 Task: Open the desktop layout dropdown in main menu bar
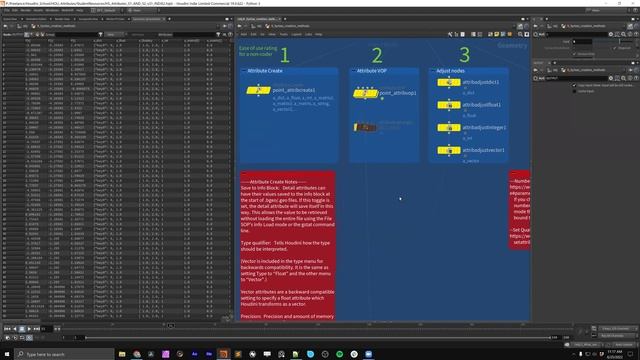(106, 10)
